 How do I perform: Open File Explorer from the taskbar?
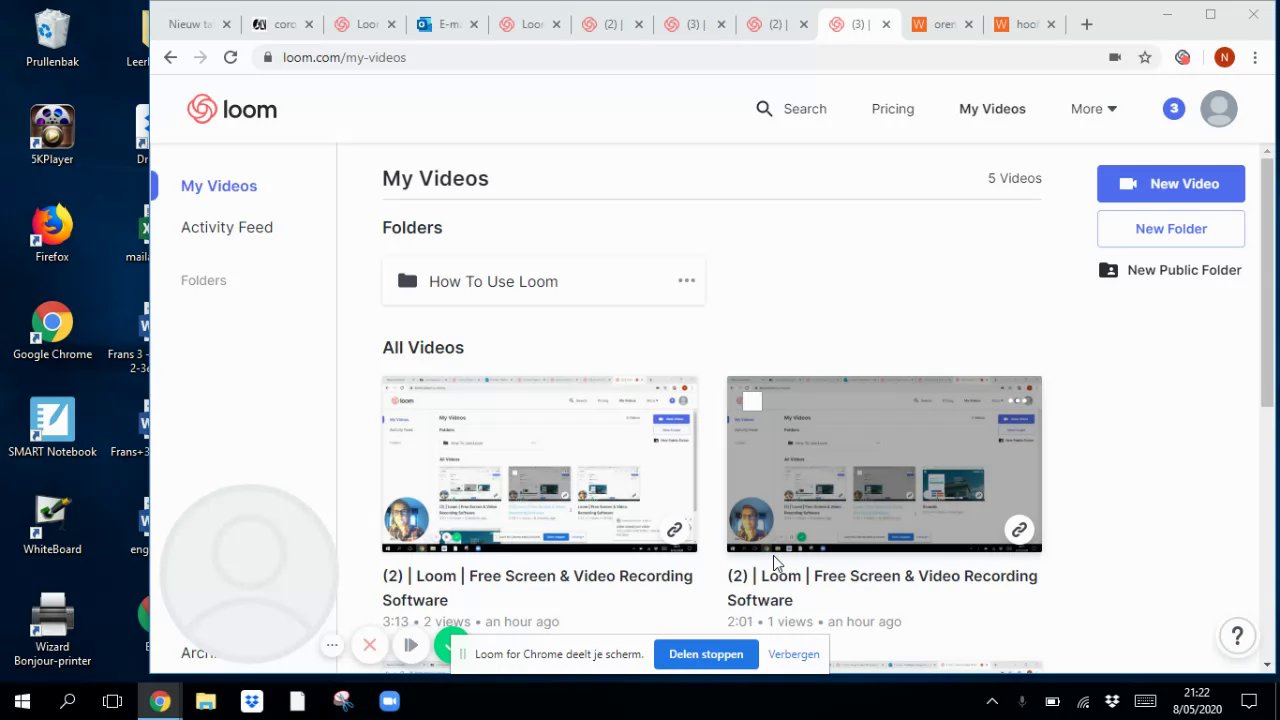coord(205,701)
